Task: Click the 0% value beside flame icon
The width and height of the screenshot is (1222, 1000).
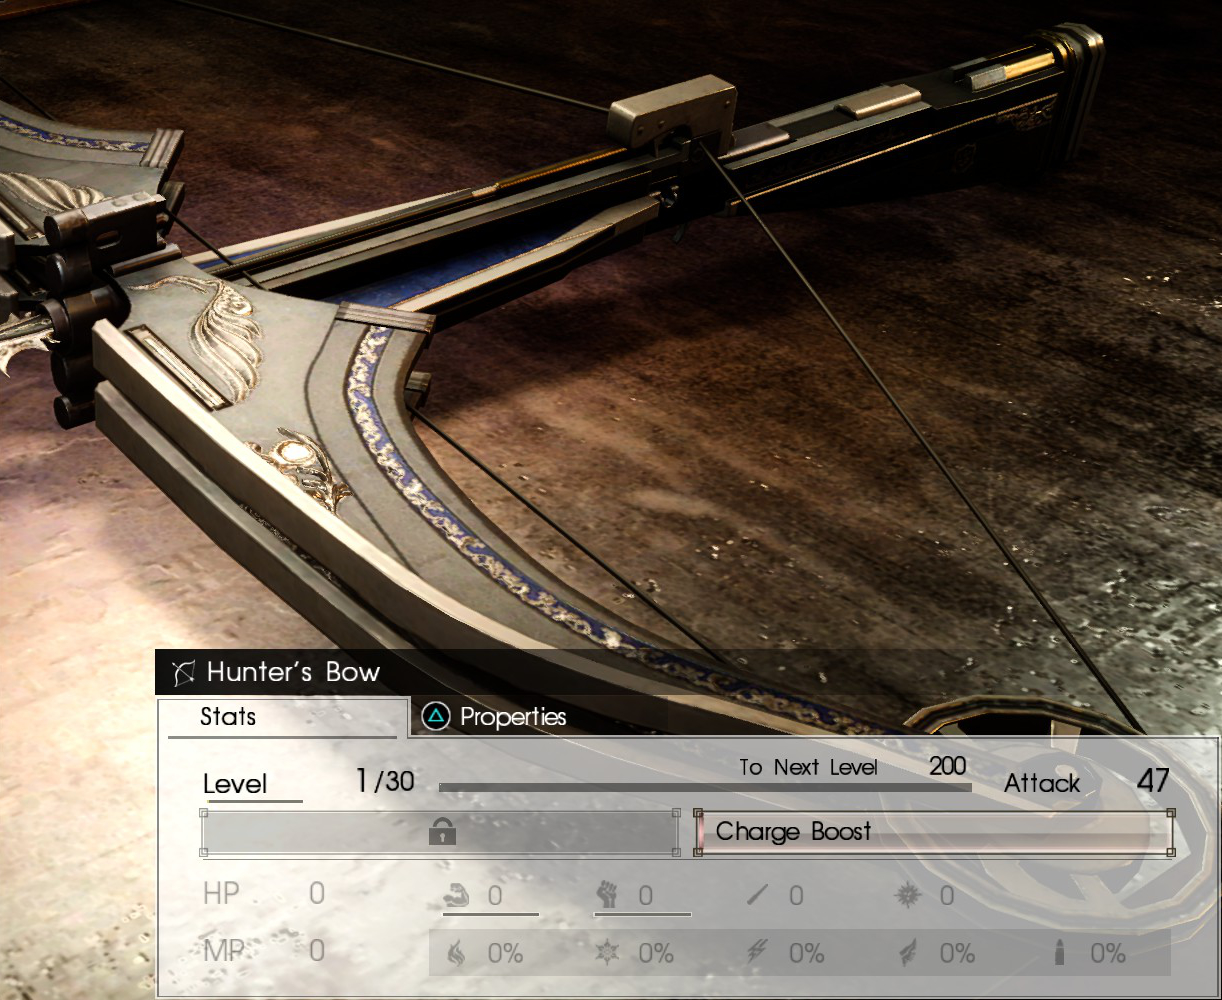Action: point(506,954)
